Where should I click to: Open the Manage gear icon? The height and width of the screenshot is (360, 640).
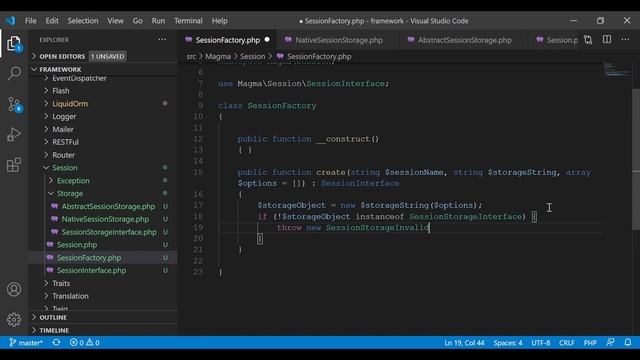click(14, 319)
